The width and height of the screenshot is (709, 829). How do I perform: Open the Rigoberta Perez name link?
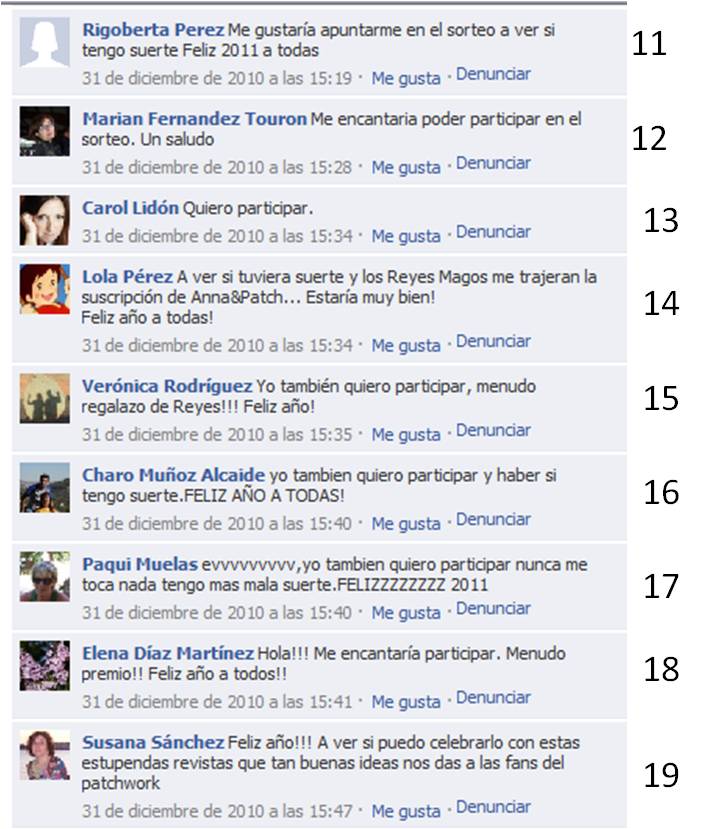click(153, 30)
